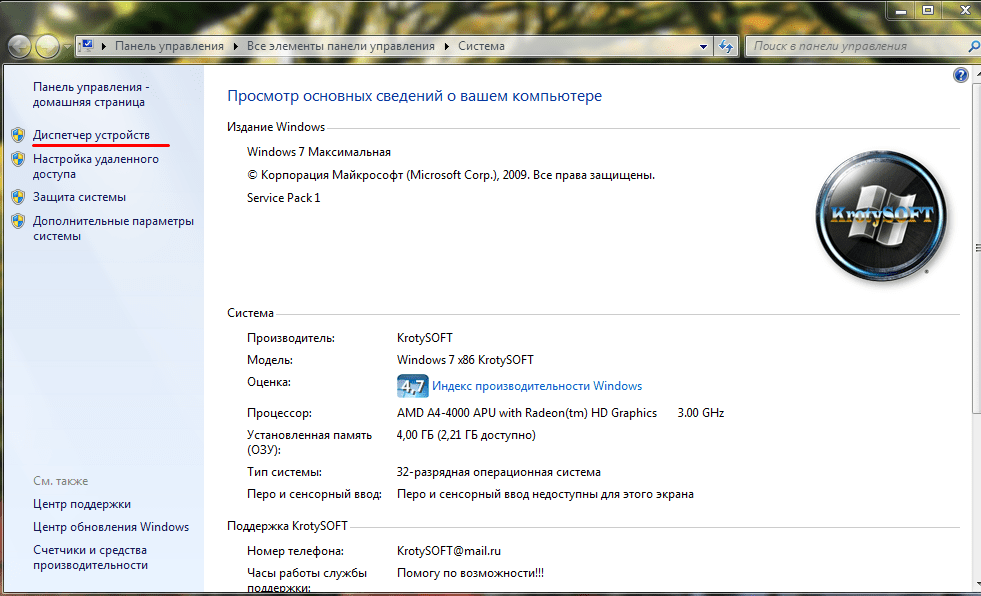This screenshot has height=596, width=981.
Task: Click shield icon beside Защита системы
Action: (x=18, y=197)
